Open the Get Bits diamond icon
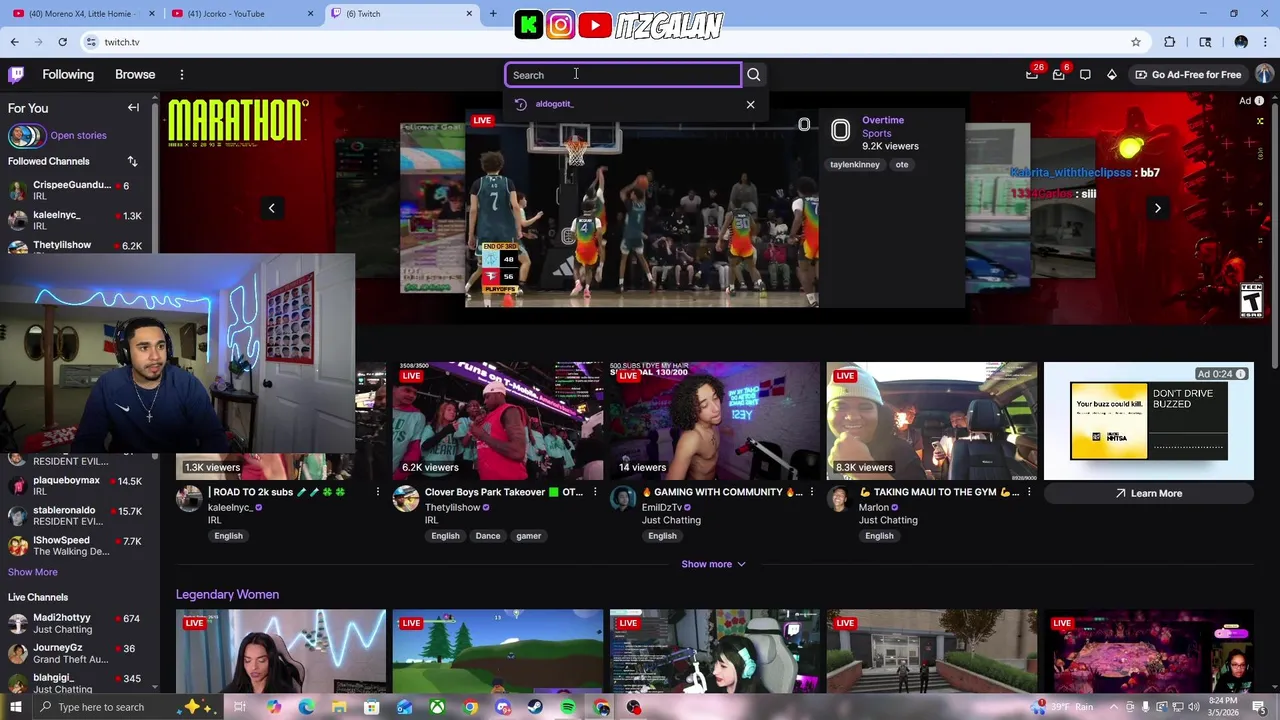Image resolution: width=1280 pixels, height=720 pixels. point(1111,75)
